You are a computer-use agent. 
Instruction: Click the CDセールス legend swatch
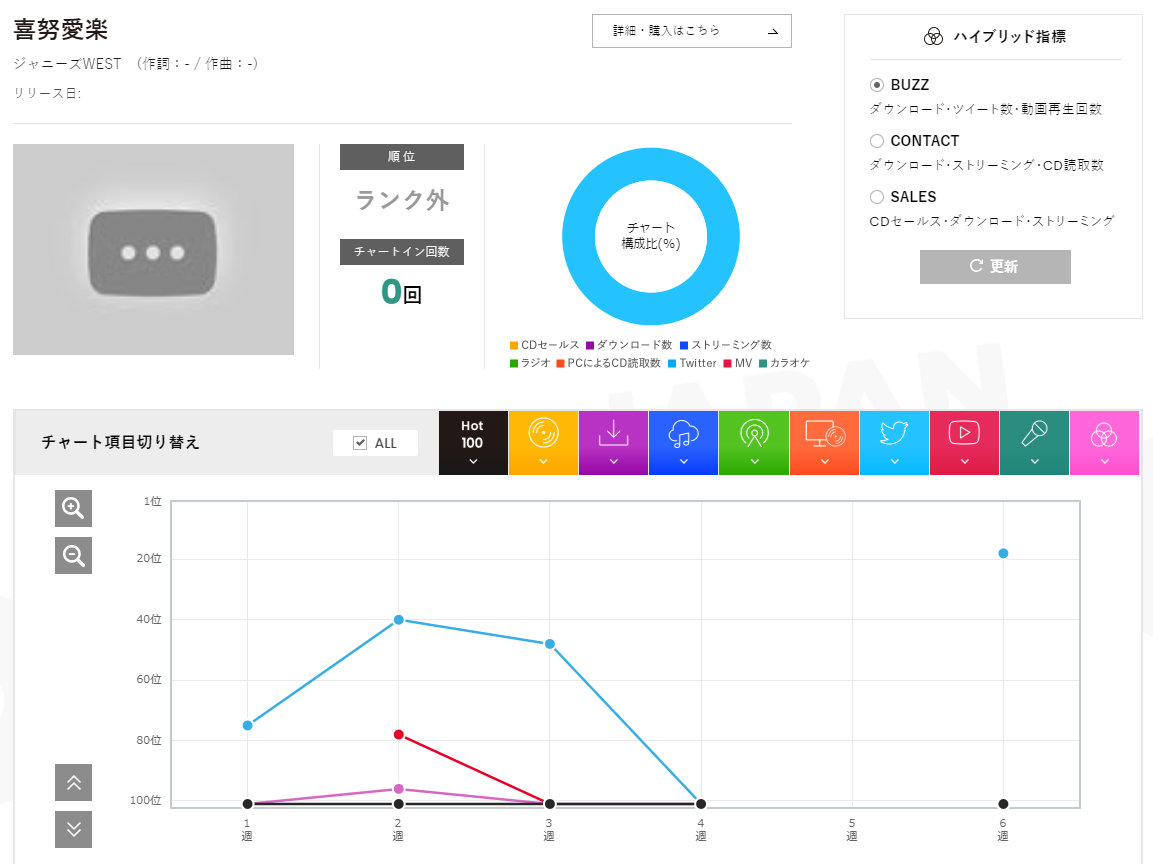pyautogui.click(x=514, y=345)
